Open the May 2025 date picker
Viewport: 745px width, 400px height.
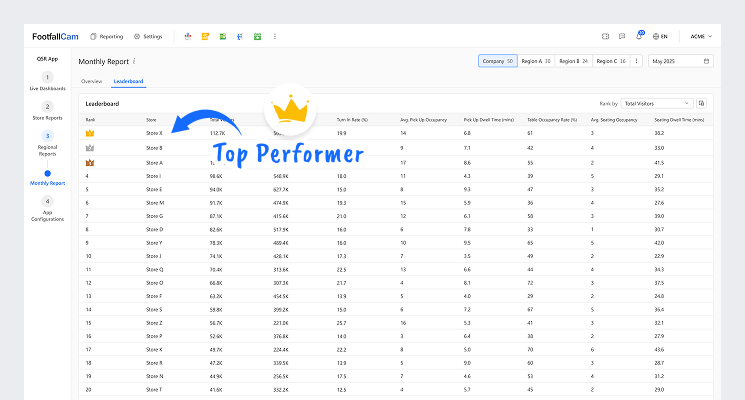tap(680, 61)
